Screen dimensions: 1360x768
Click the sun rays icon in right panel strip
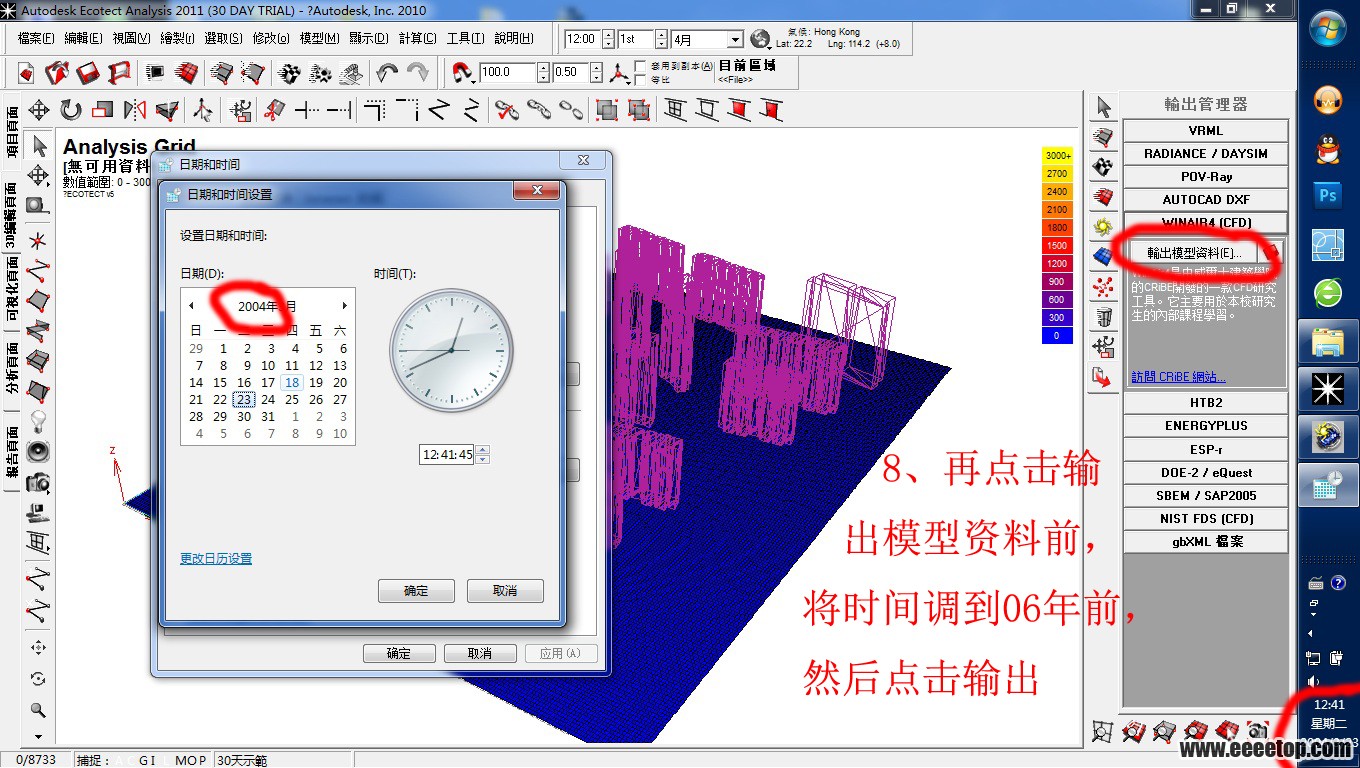point(1104,227)
